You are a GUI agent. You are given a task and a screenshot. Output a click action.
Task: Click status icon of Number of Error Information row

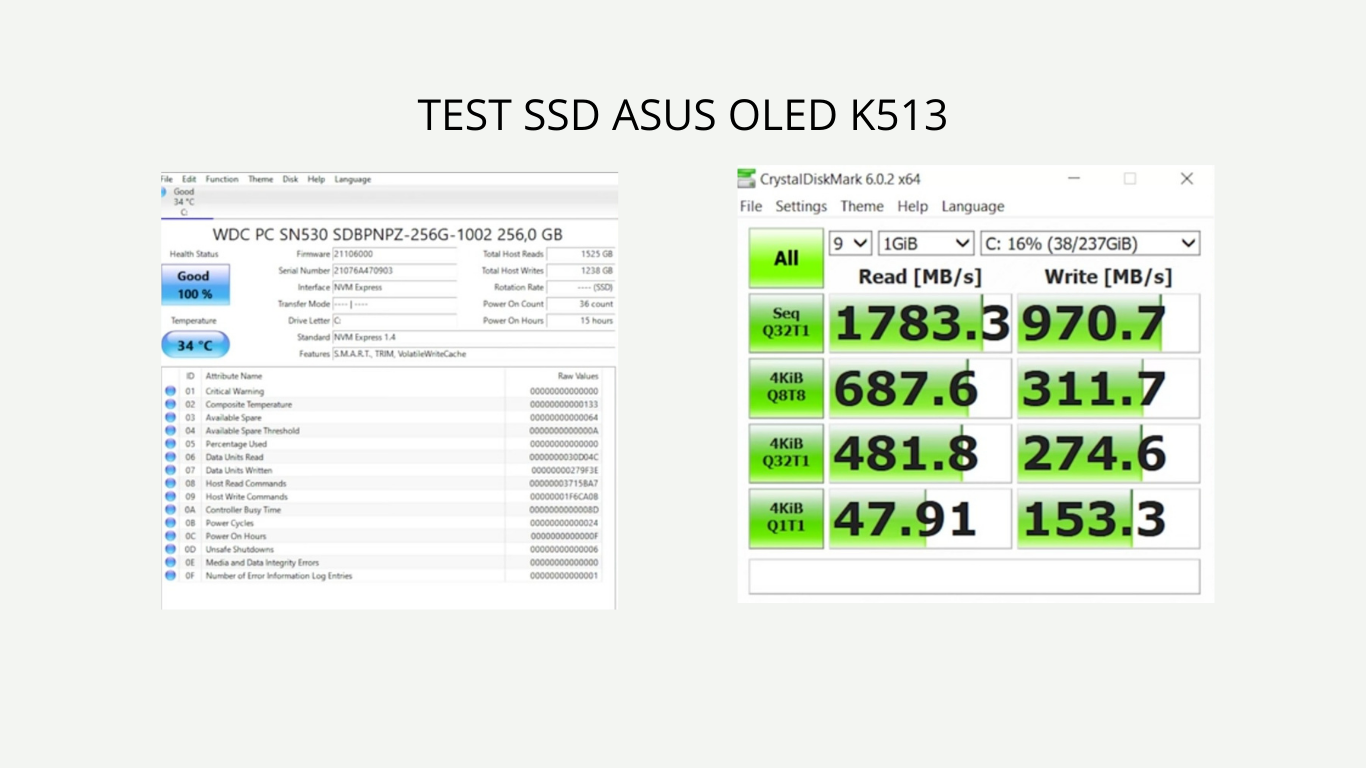click(170, 575)
